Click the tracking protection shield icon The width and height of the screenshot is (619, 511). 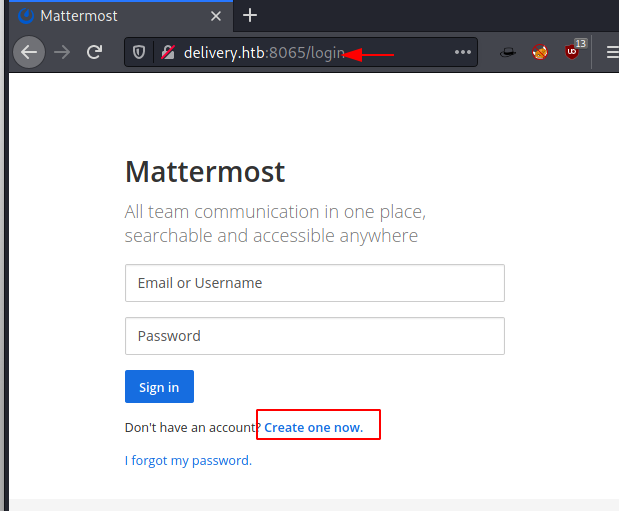click(140, 52)
